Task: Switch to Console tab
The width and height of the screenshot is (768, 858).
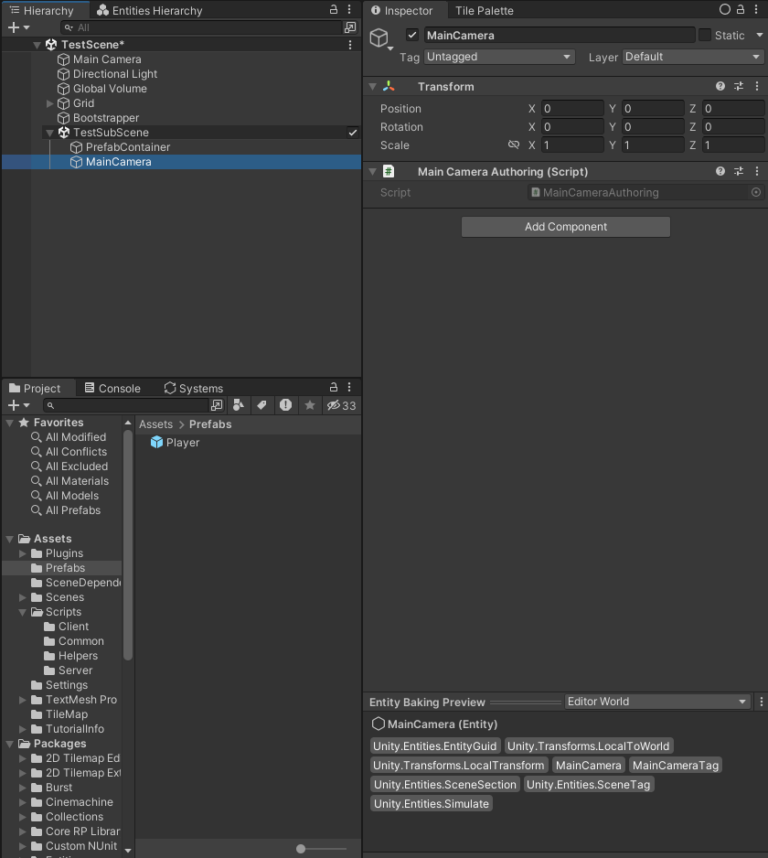Action: click(x=113, y=388)
